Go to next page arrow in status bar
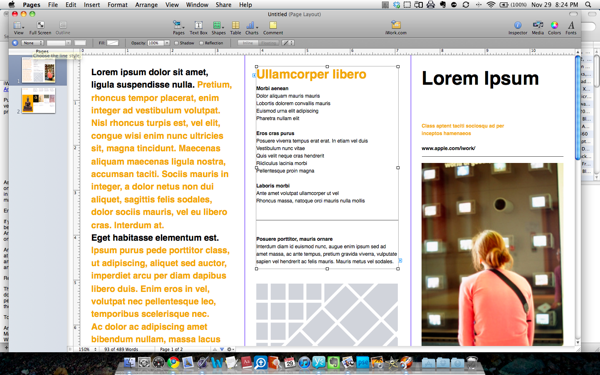Image resolution: width=600 pixels, height=375 pixels. coord(222,349)
